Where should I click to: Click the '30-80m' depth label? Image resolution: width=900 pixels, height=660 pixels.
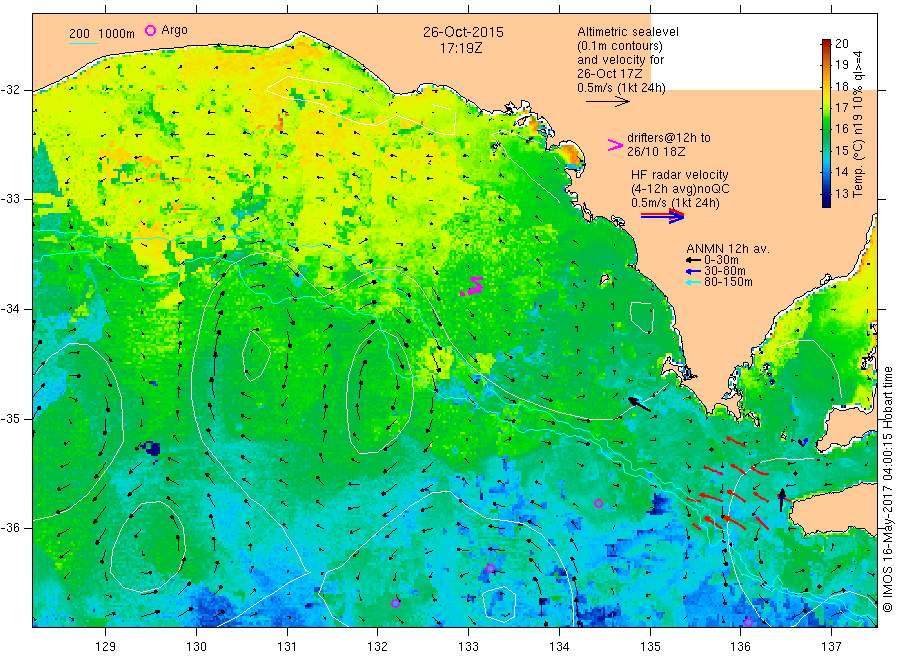pyautogui.click(x=725, y=271)
